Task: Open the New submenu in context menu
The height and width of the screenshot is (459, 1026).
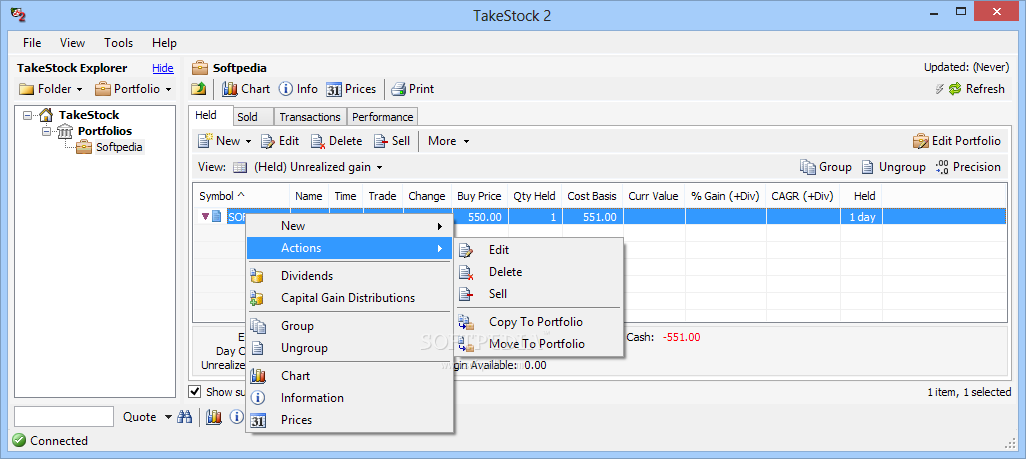Action: pyautogui.click(x=349, y=226)
